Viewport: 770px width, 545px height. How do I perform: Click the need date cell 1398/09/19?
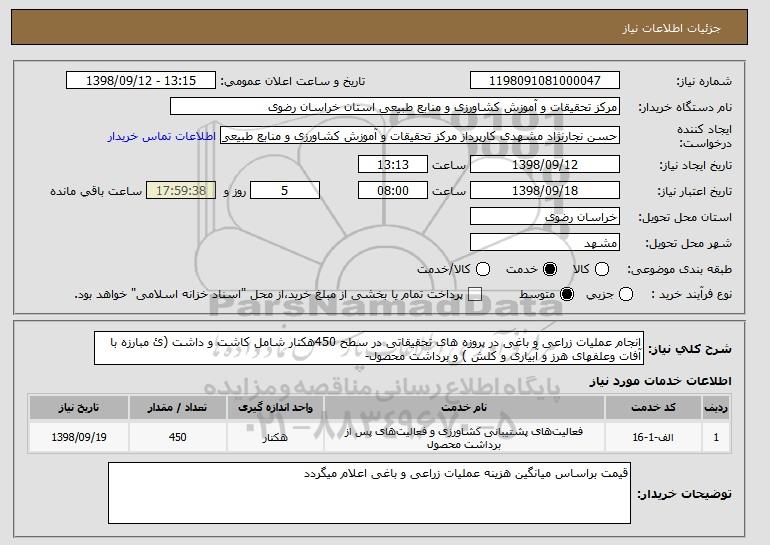click(x=79, y=437)
